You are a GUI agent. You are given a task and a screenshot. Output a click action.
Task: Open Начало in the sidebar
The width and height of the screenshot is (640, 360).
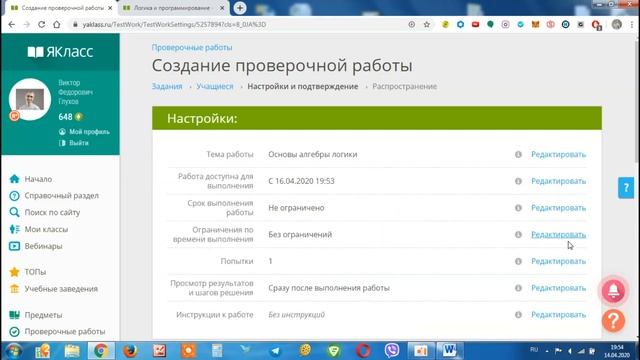(x=38, y=179)
